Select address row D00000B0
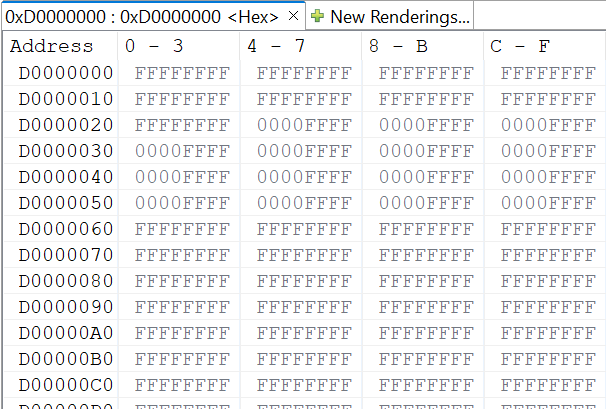 [66, 359]
